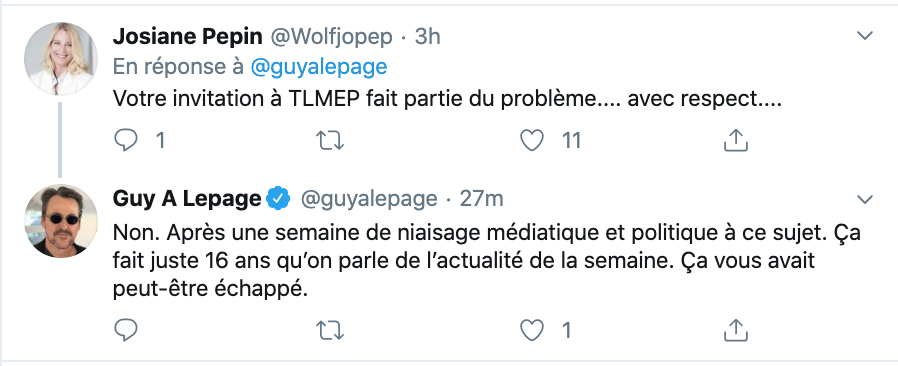This screenshot has width=898, height=366.
Task: Open Josiane Pepin's display name
Action: [187, 37]
